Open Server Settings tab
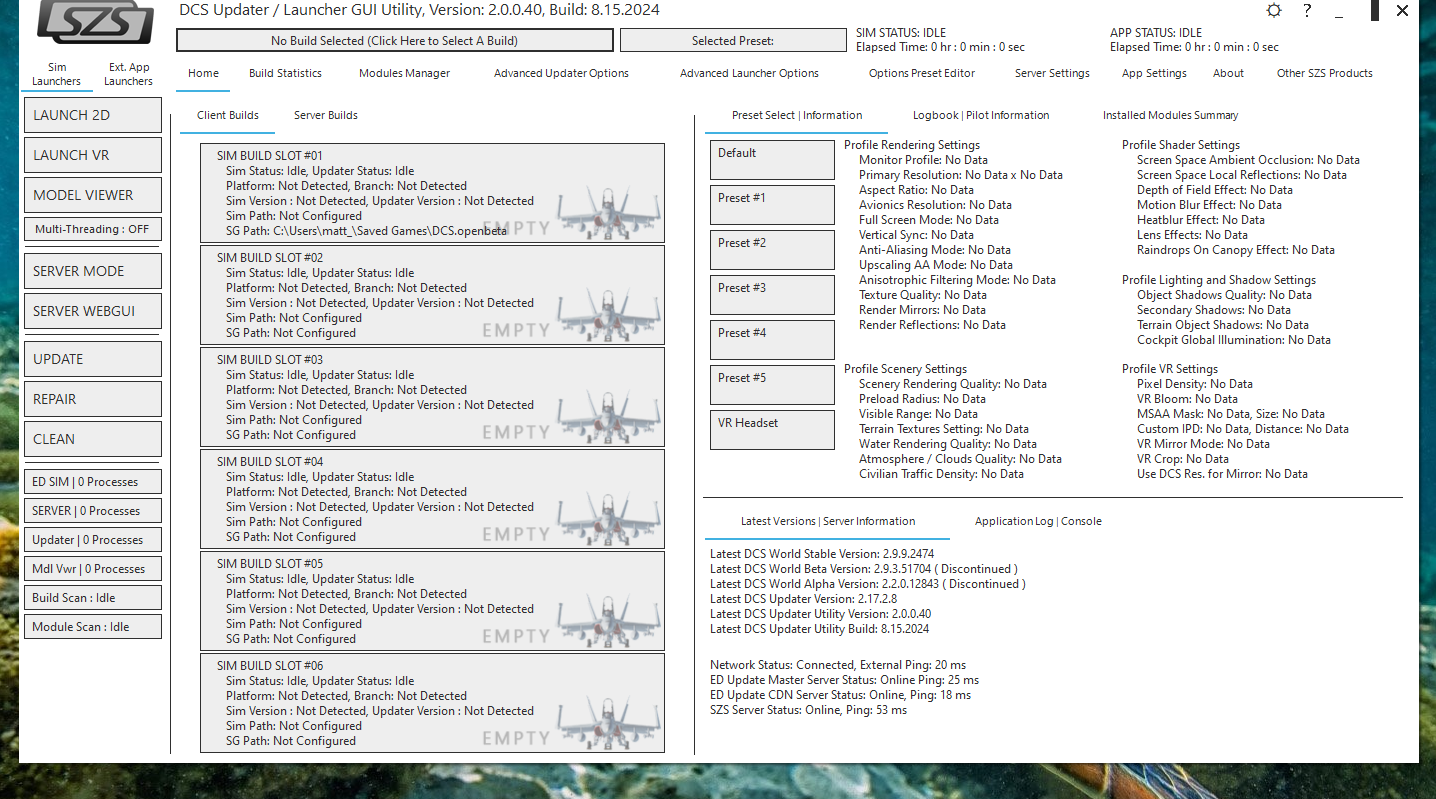Viewport: 1436px width, 799px height. point(1052,73)
